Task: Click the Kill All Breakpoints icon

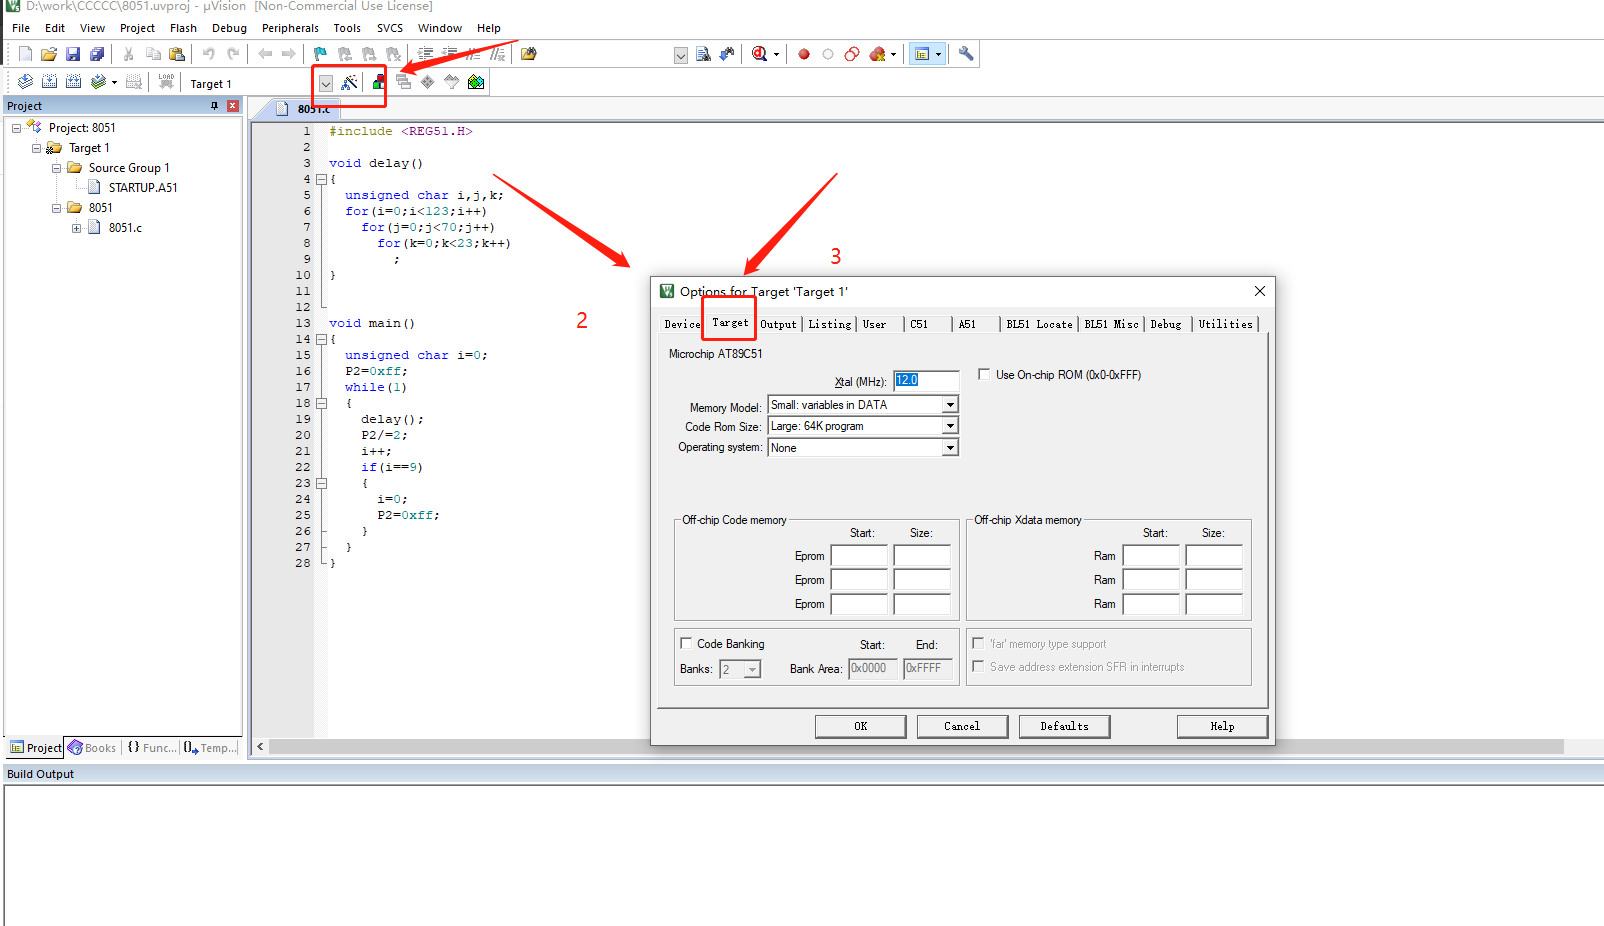Action: point(877,54)
